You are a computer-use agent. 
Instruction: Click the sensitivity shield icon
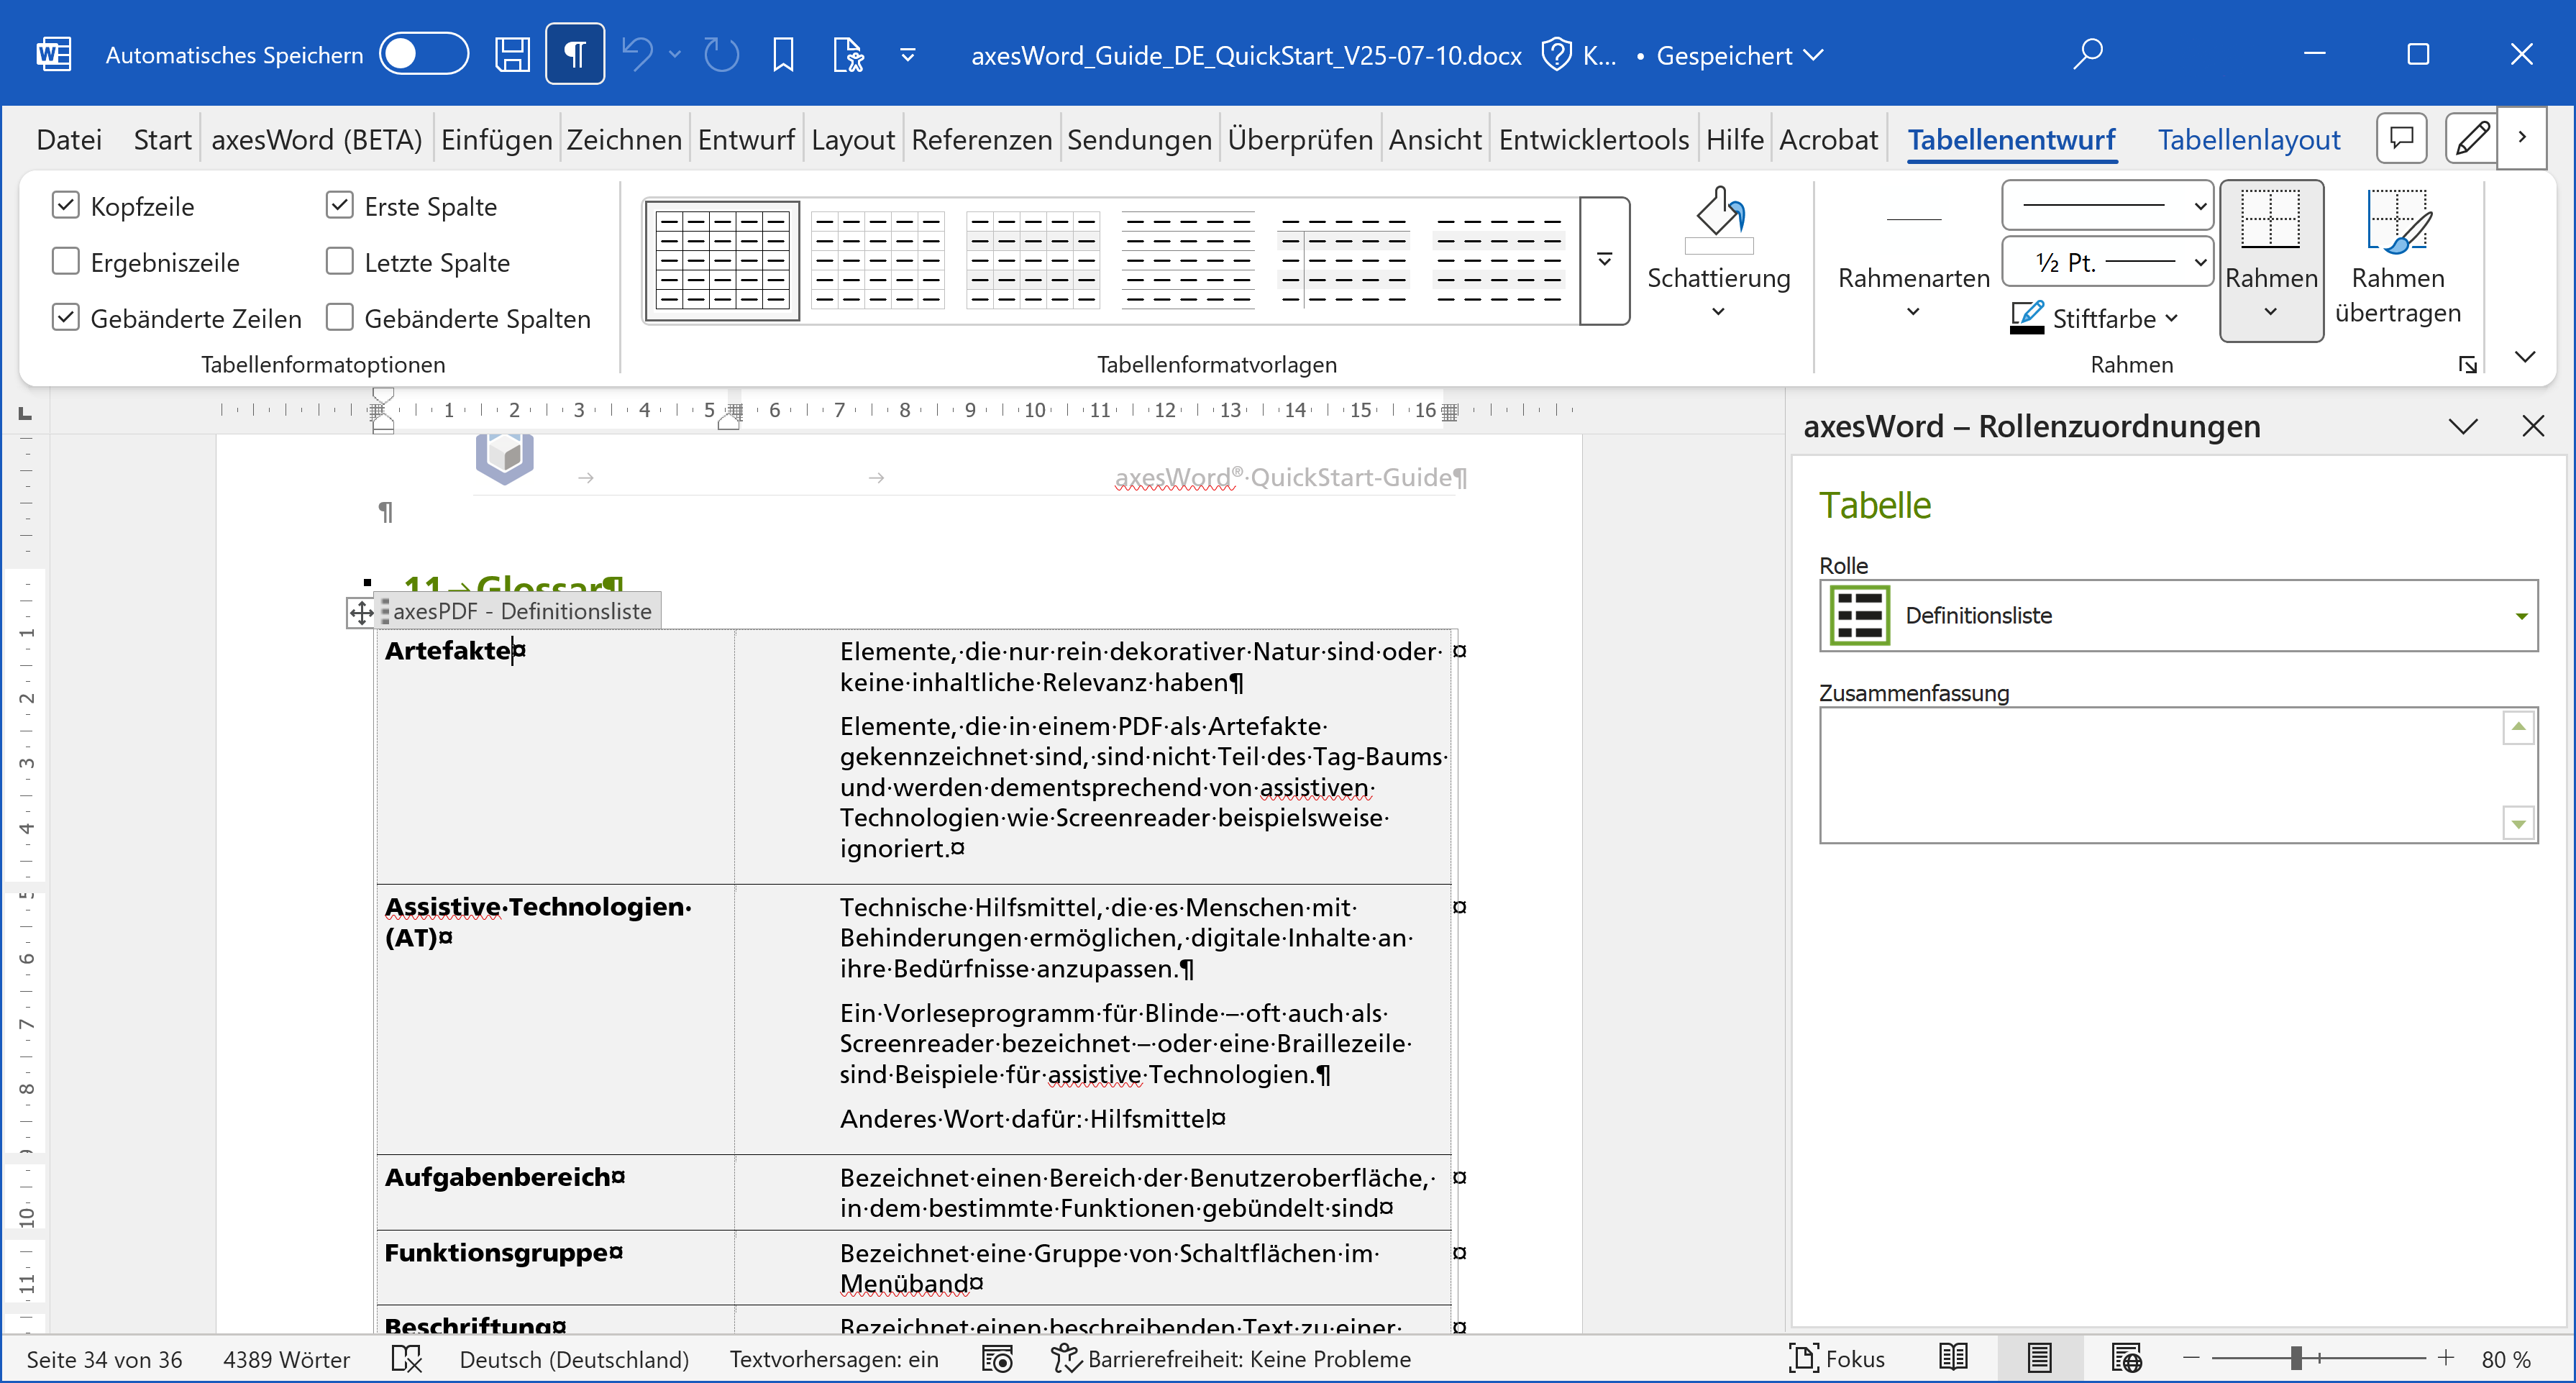[1556, 54]
